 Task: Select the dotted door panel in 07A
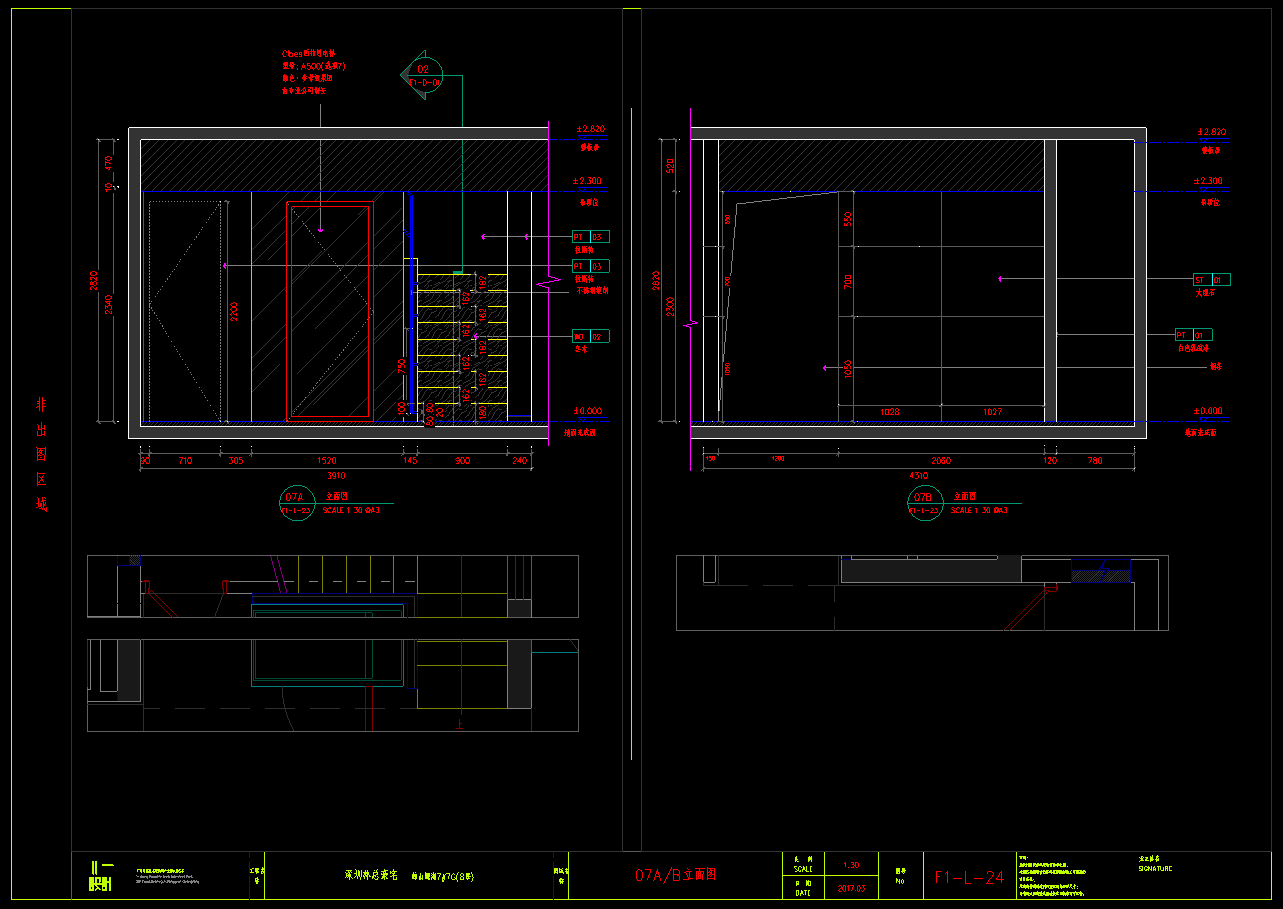tap(185, 311)
